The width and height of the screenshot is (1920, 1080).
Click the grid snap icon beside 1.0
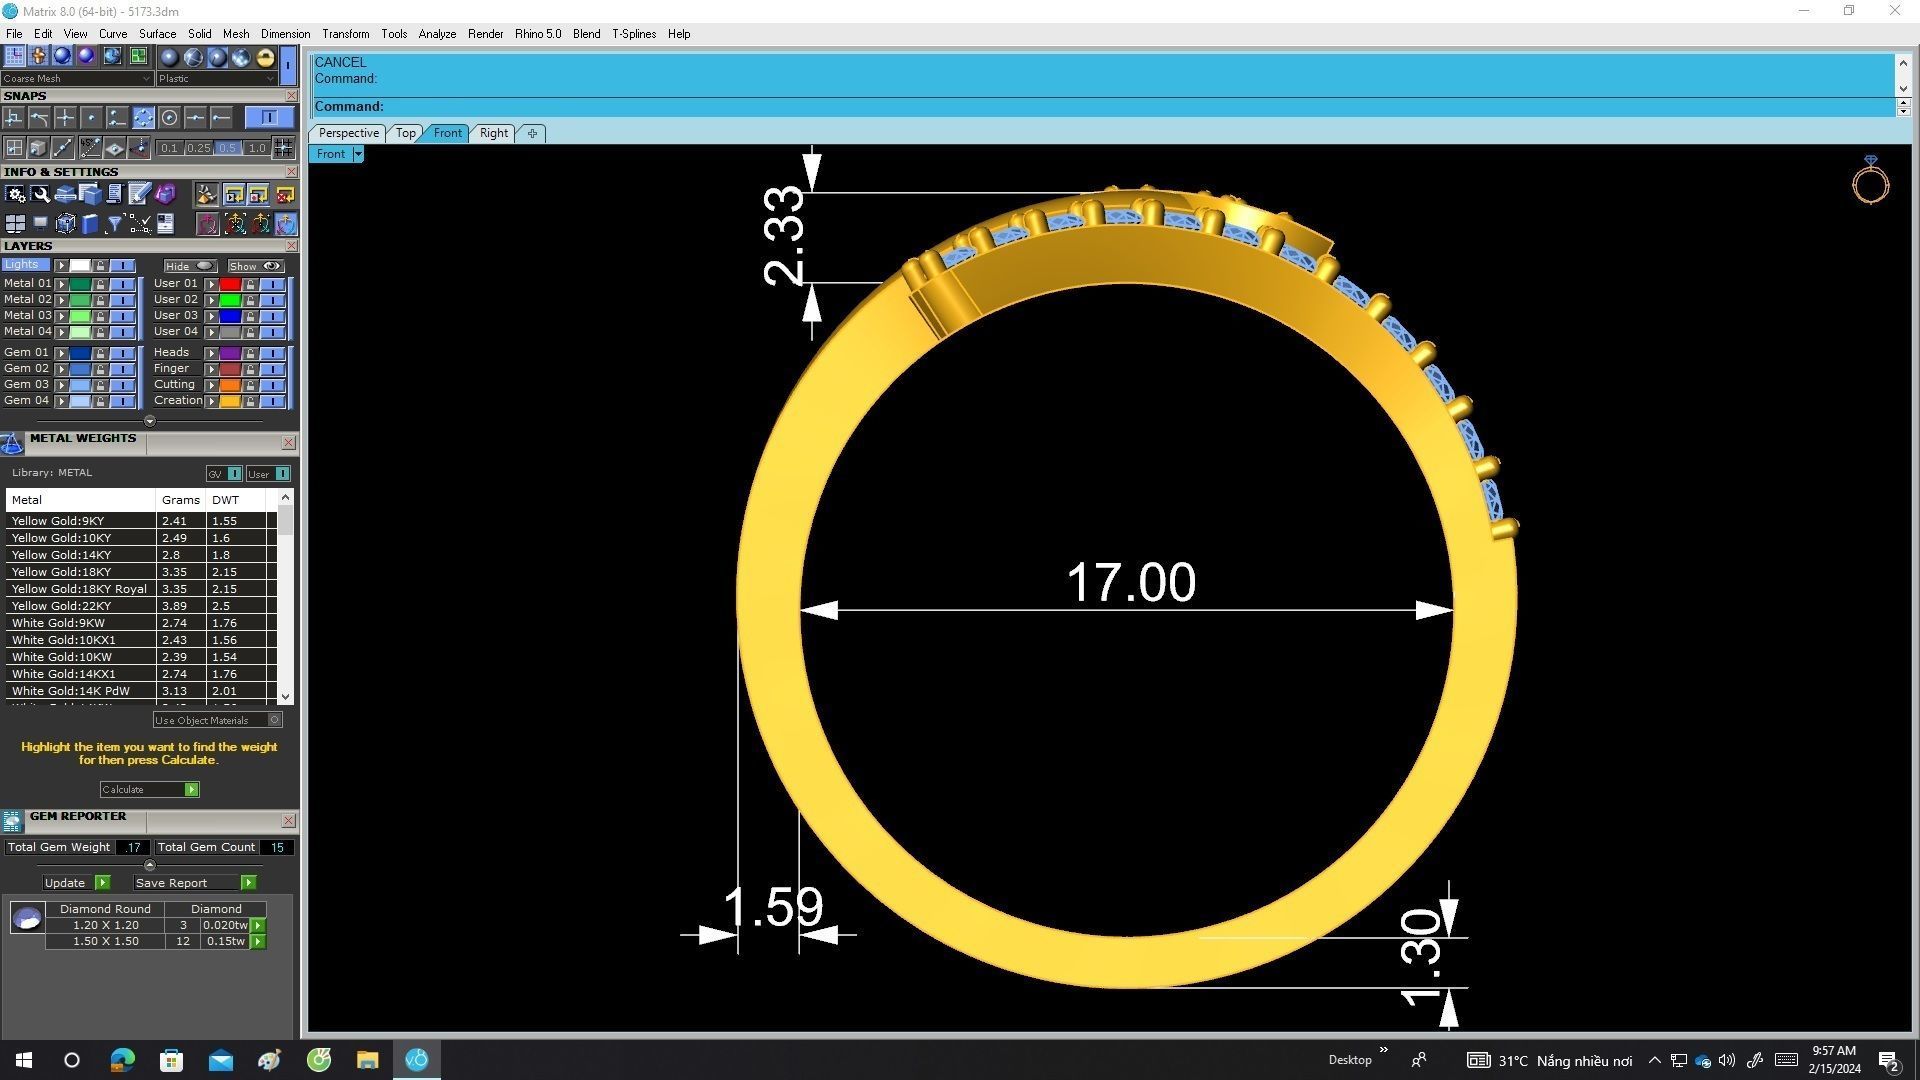tap(284, 148)
